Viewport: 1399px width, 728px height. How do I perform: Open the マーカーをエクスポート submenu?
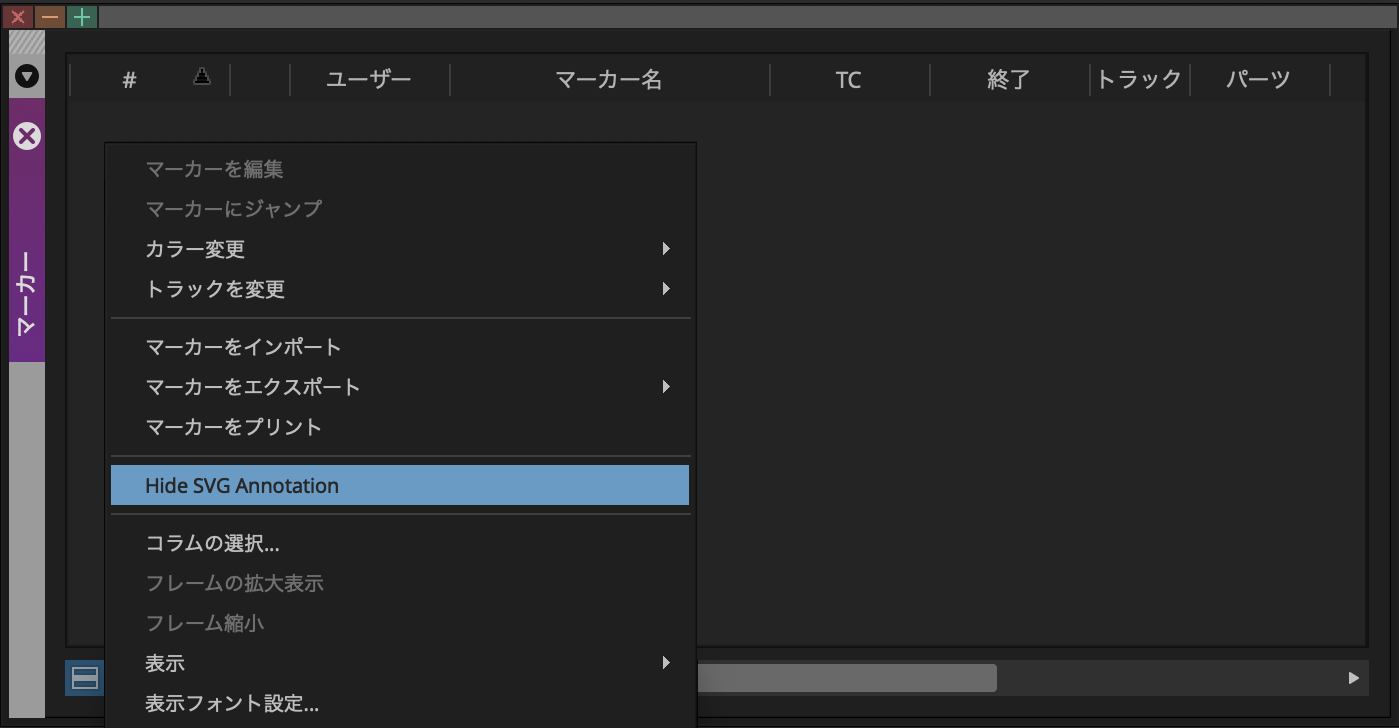point(400,387)
